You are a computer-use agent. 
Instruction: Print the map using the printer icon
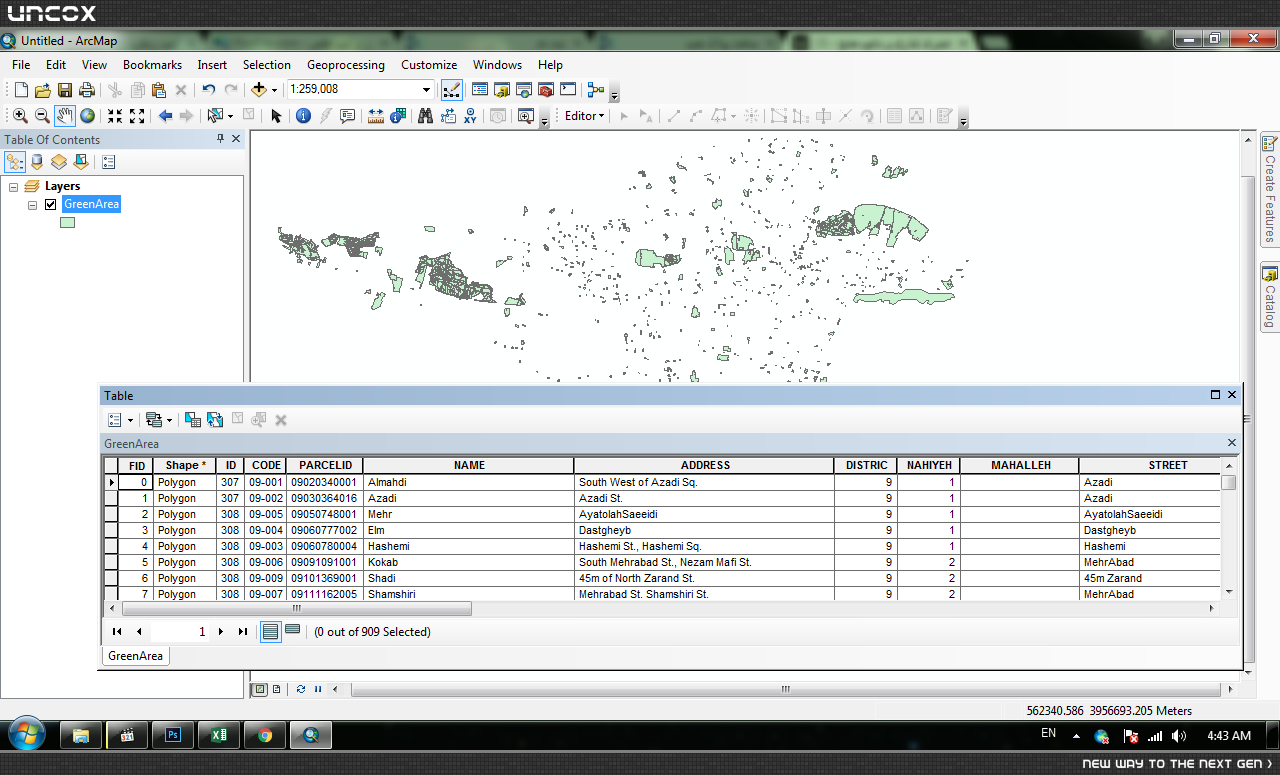(87, 89)
